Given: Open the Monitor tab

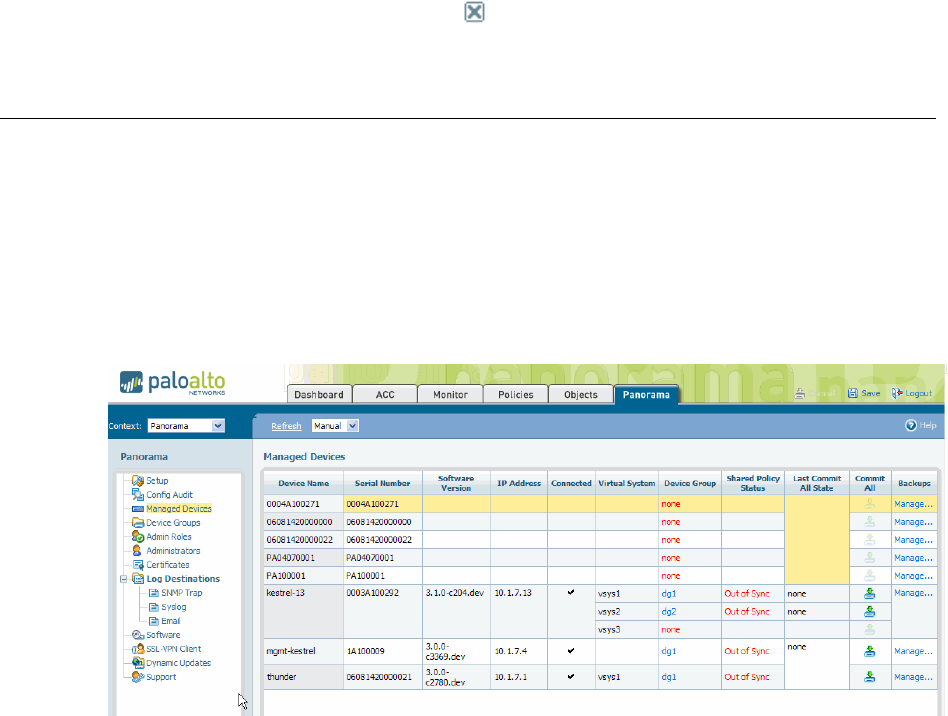Looking at the screenshot, I should (450, 394).
